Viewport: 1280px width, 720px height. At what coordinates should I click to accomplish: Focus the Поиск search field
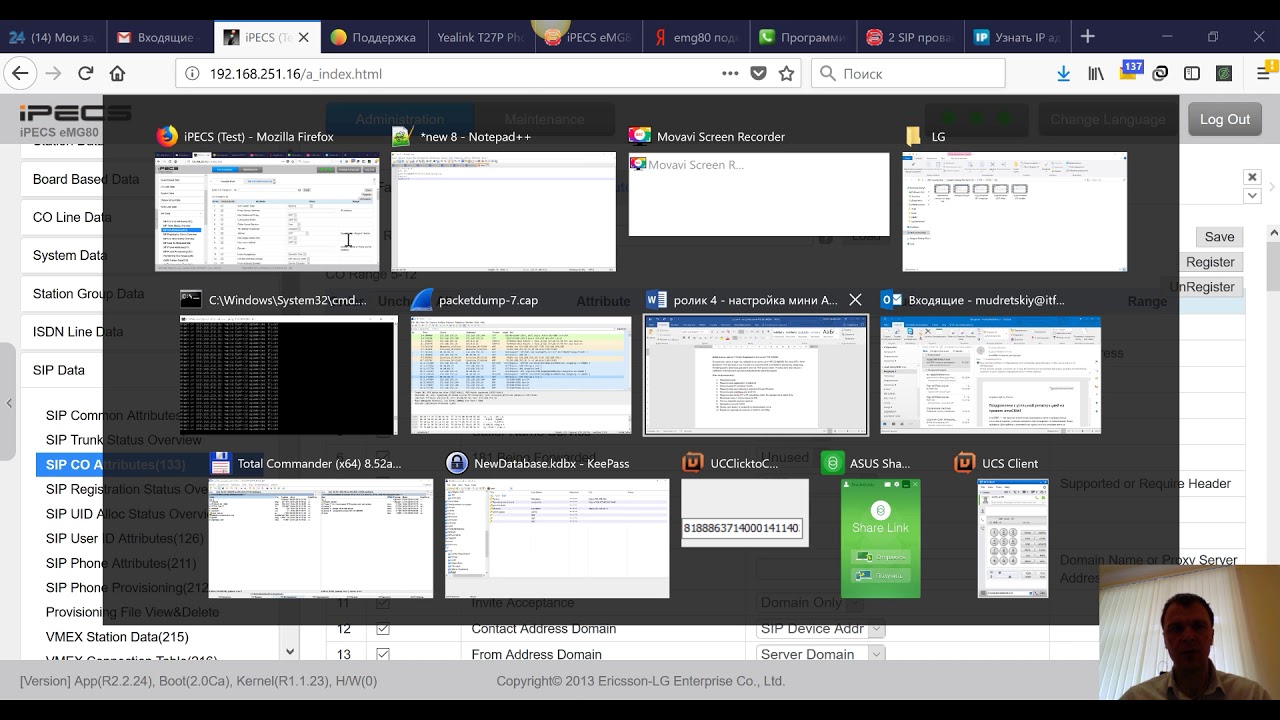pyautogui.click(x=908, y=73)
